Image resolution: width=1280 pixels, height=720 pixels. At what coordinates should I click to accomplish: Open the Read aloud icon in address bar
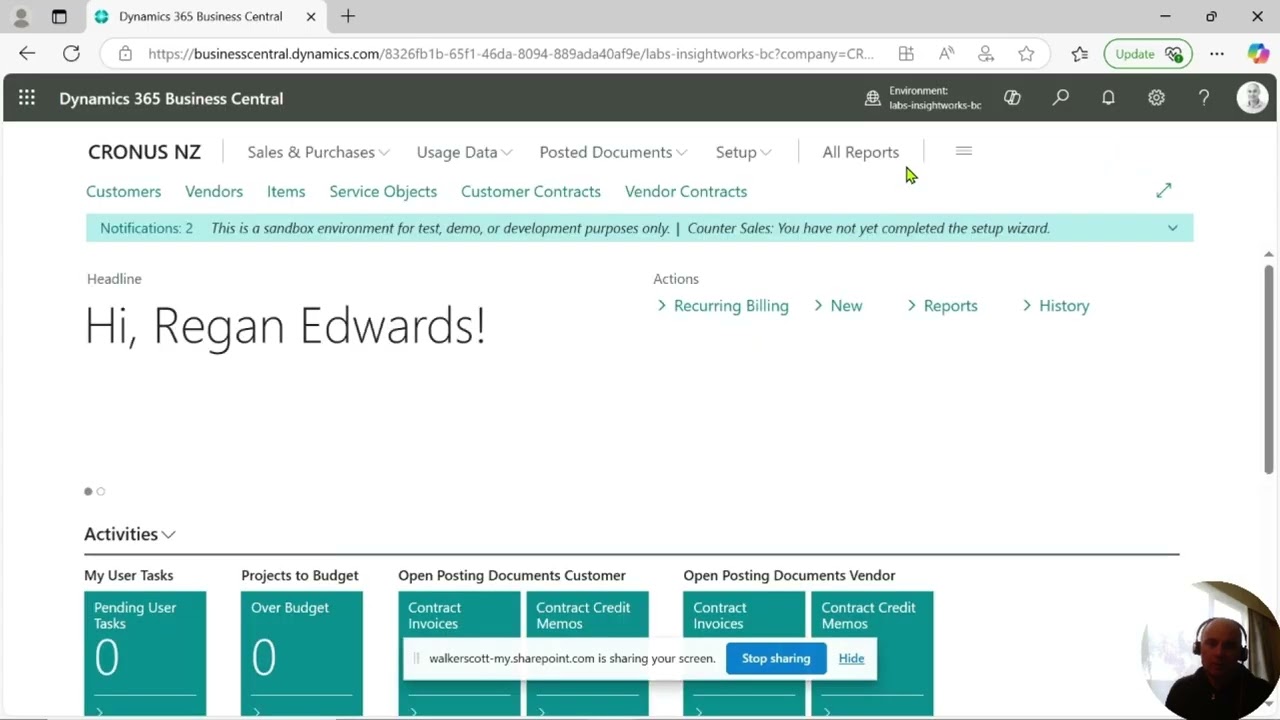[946, 54]
